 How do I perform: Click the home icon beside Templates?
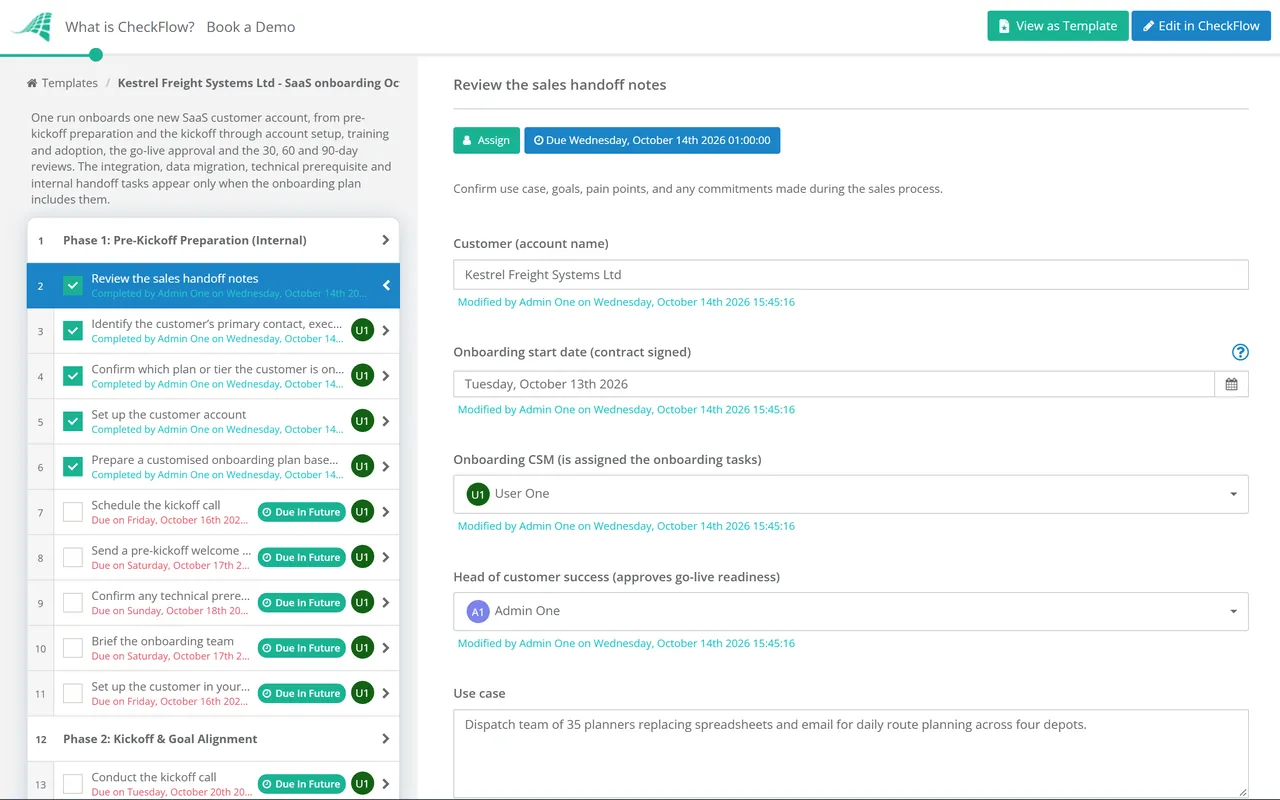pos(32,83)
